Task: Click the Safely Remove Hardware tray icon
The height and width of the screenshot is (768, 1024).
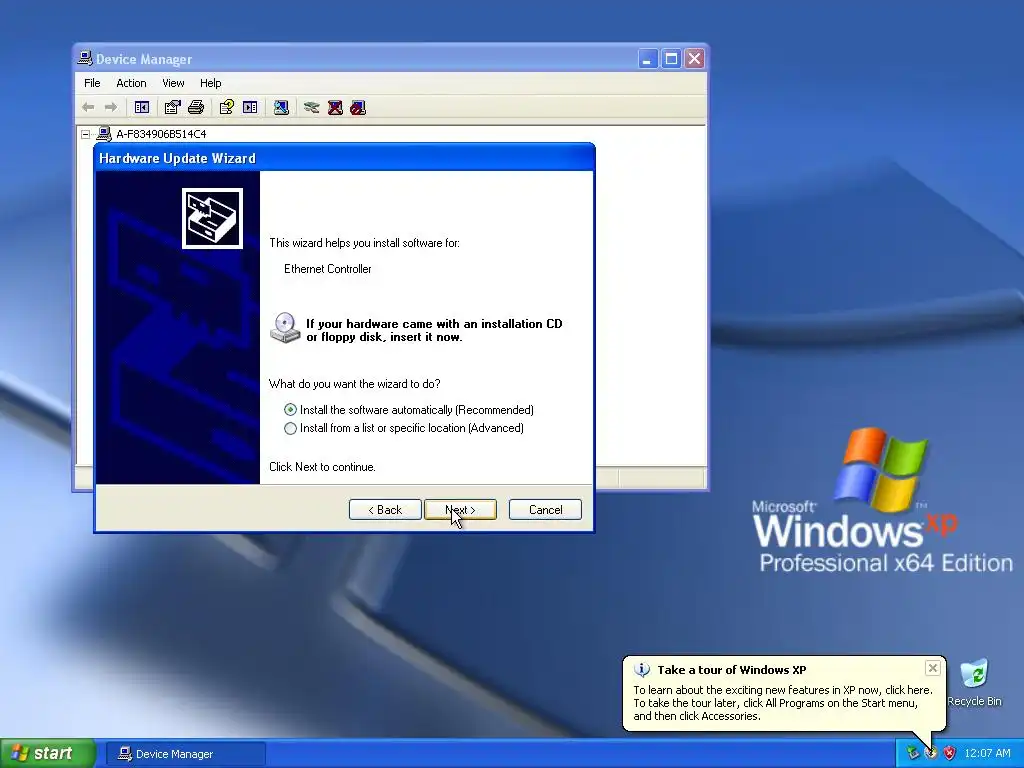Action: point(912,753)
